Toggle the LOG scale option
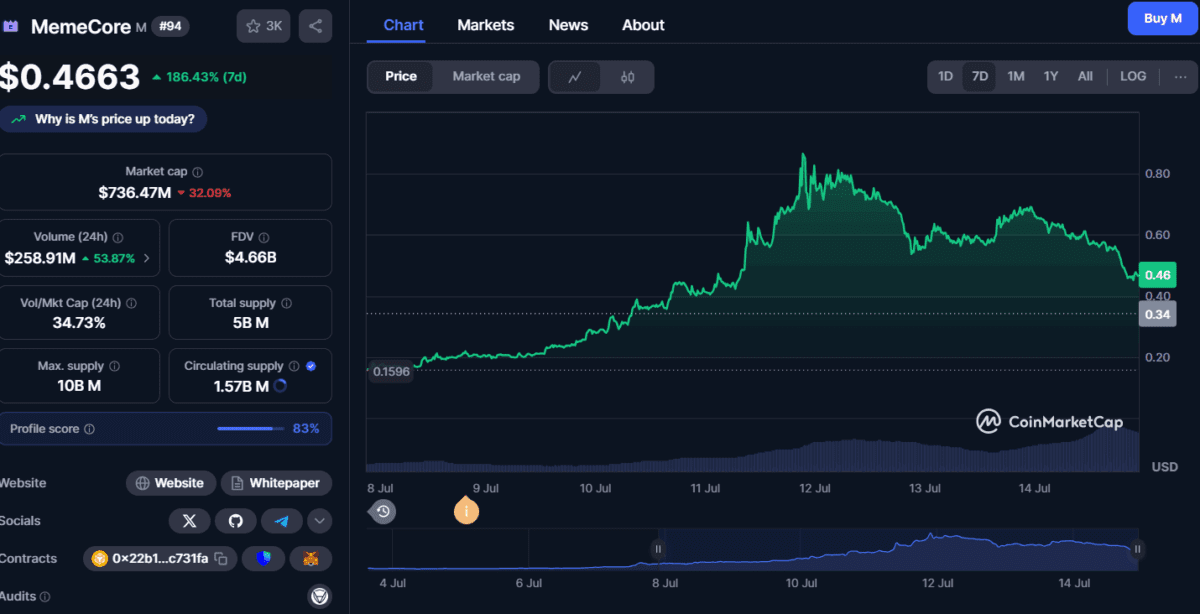1200x614 pixels. (x=1133, y=77)
